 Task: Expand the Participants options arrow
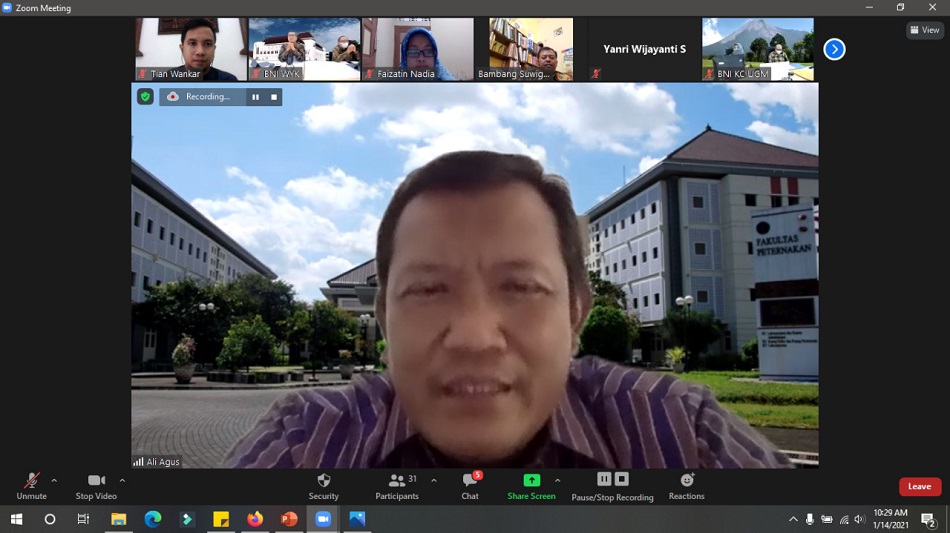[434, 481]
